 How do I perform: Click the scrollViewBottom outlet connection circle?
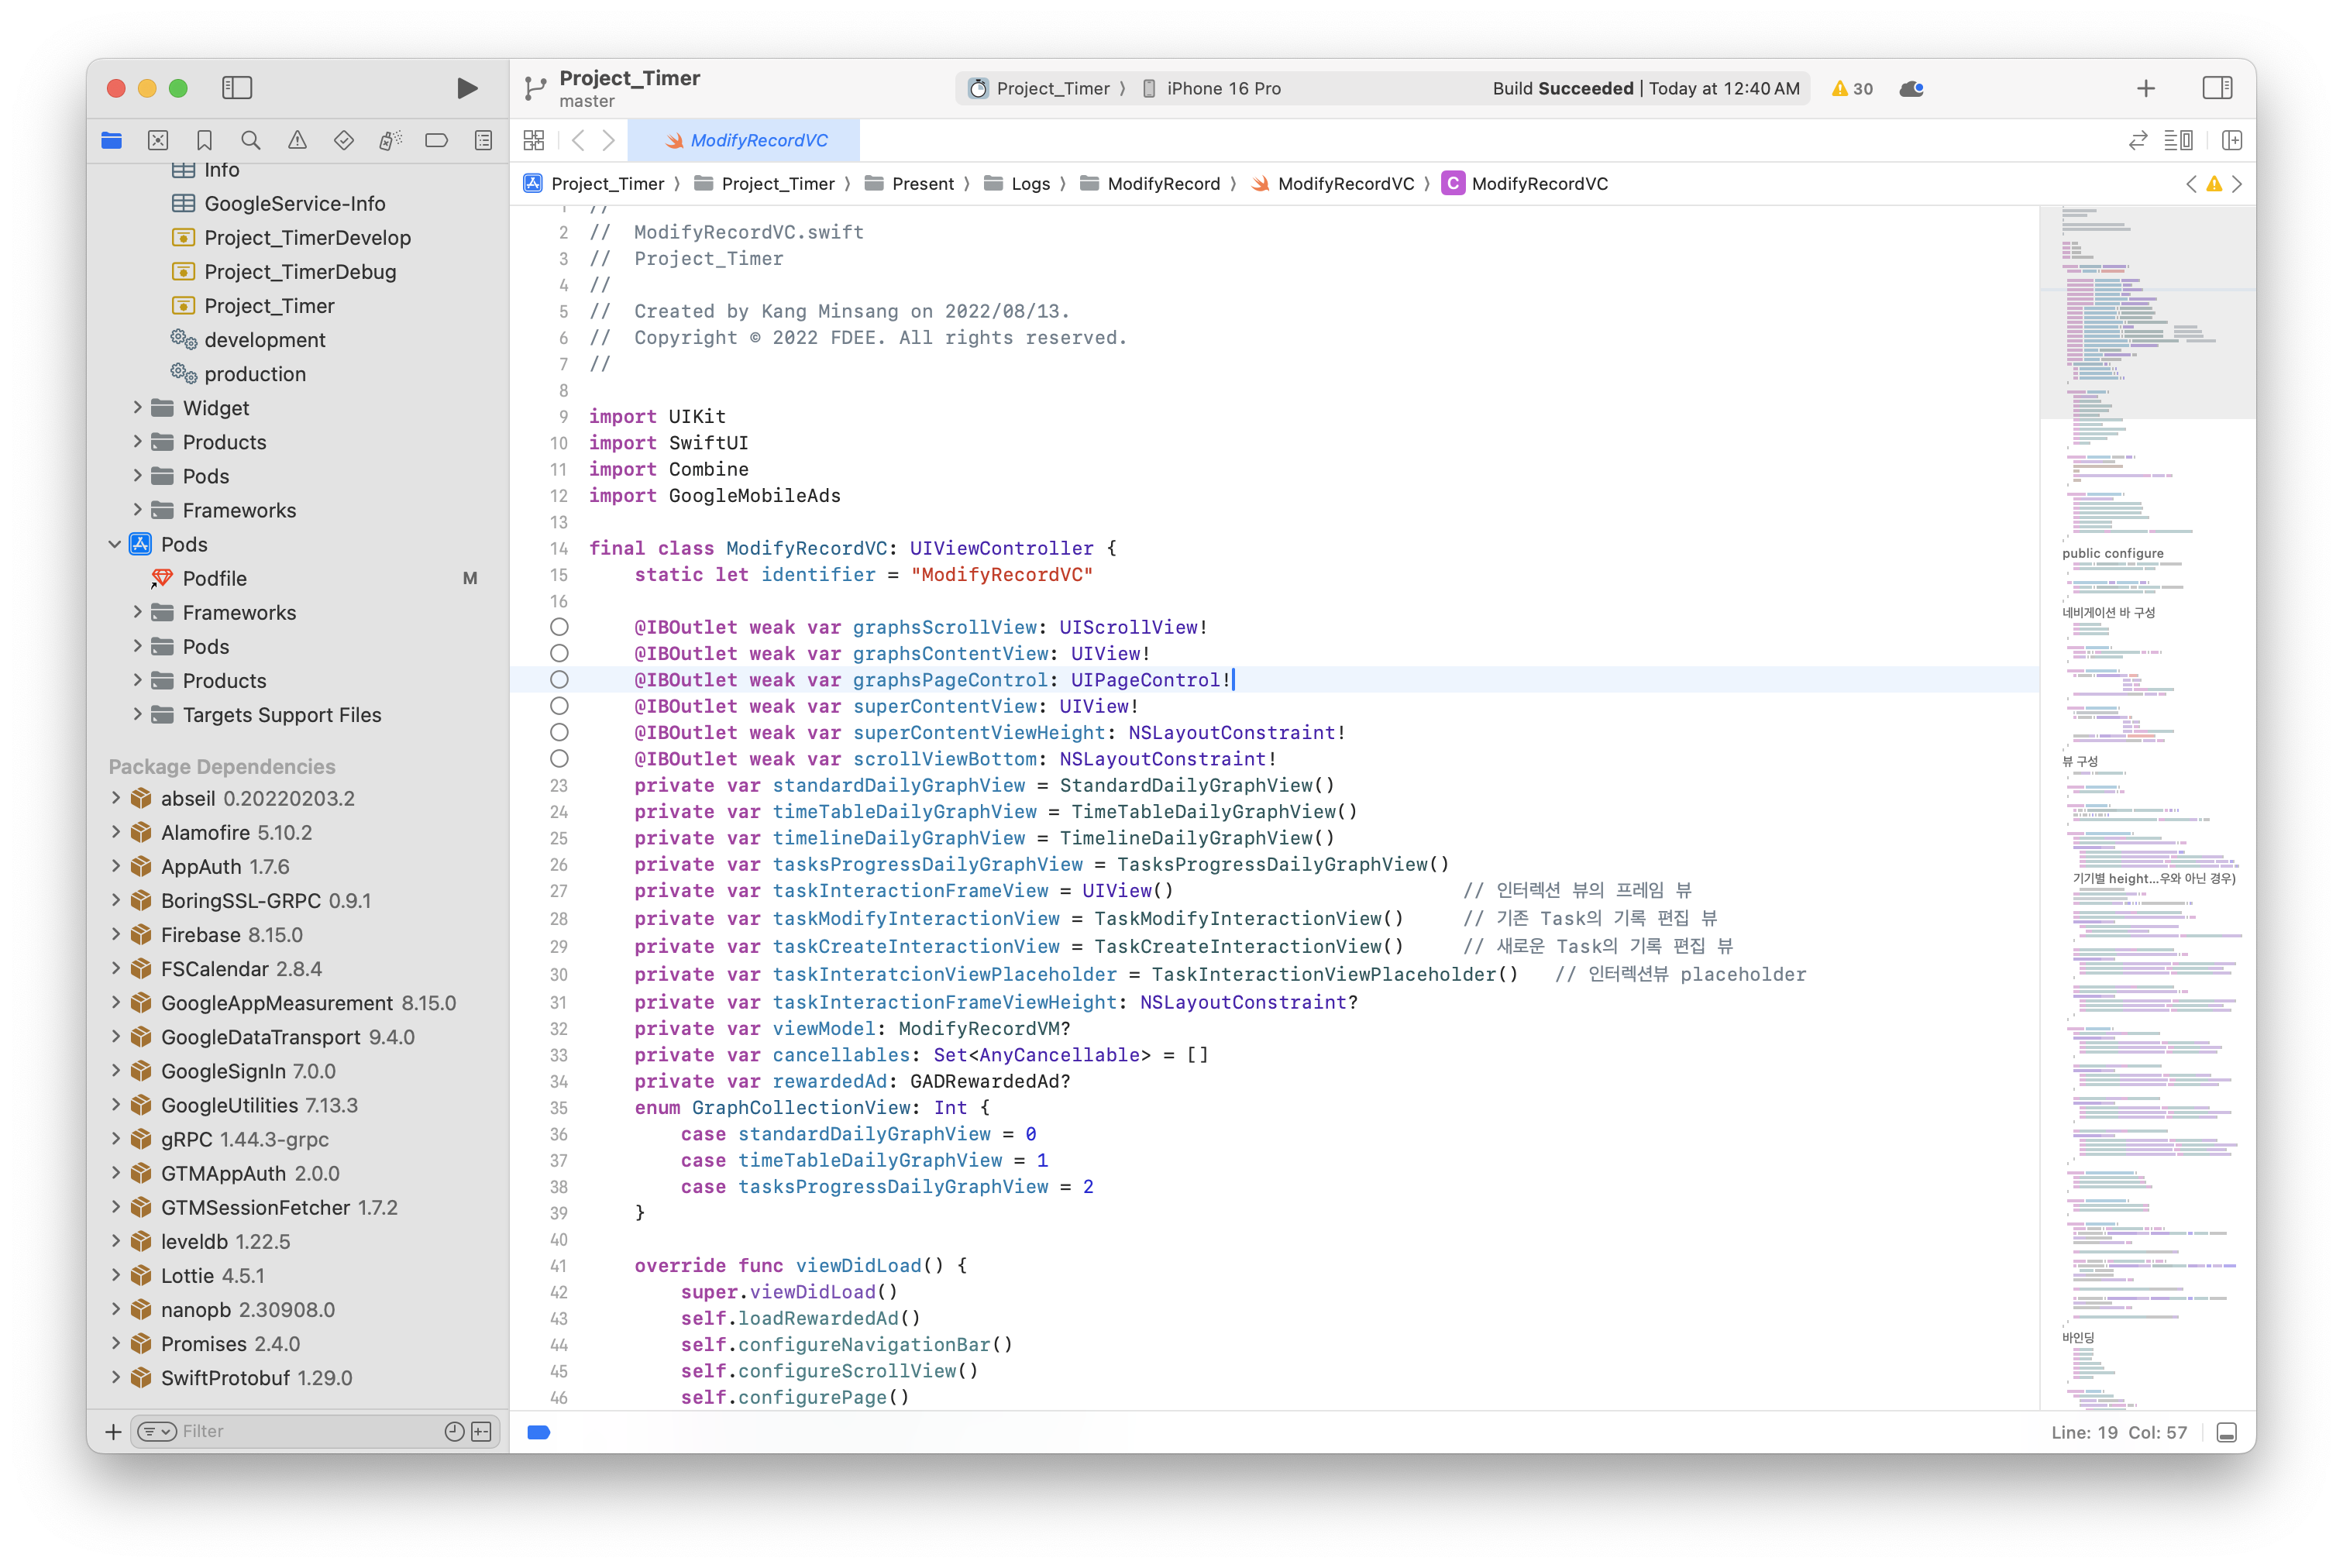[x=559, y=759]
